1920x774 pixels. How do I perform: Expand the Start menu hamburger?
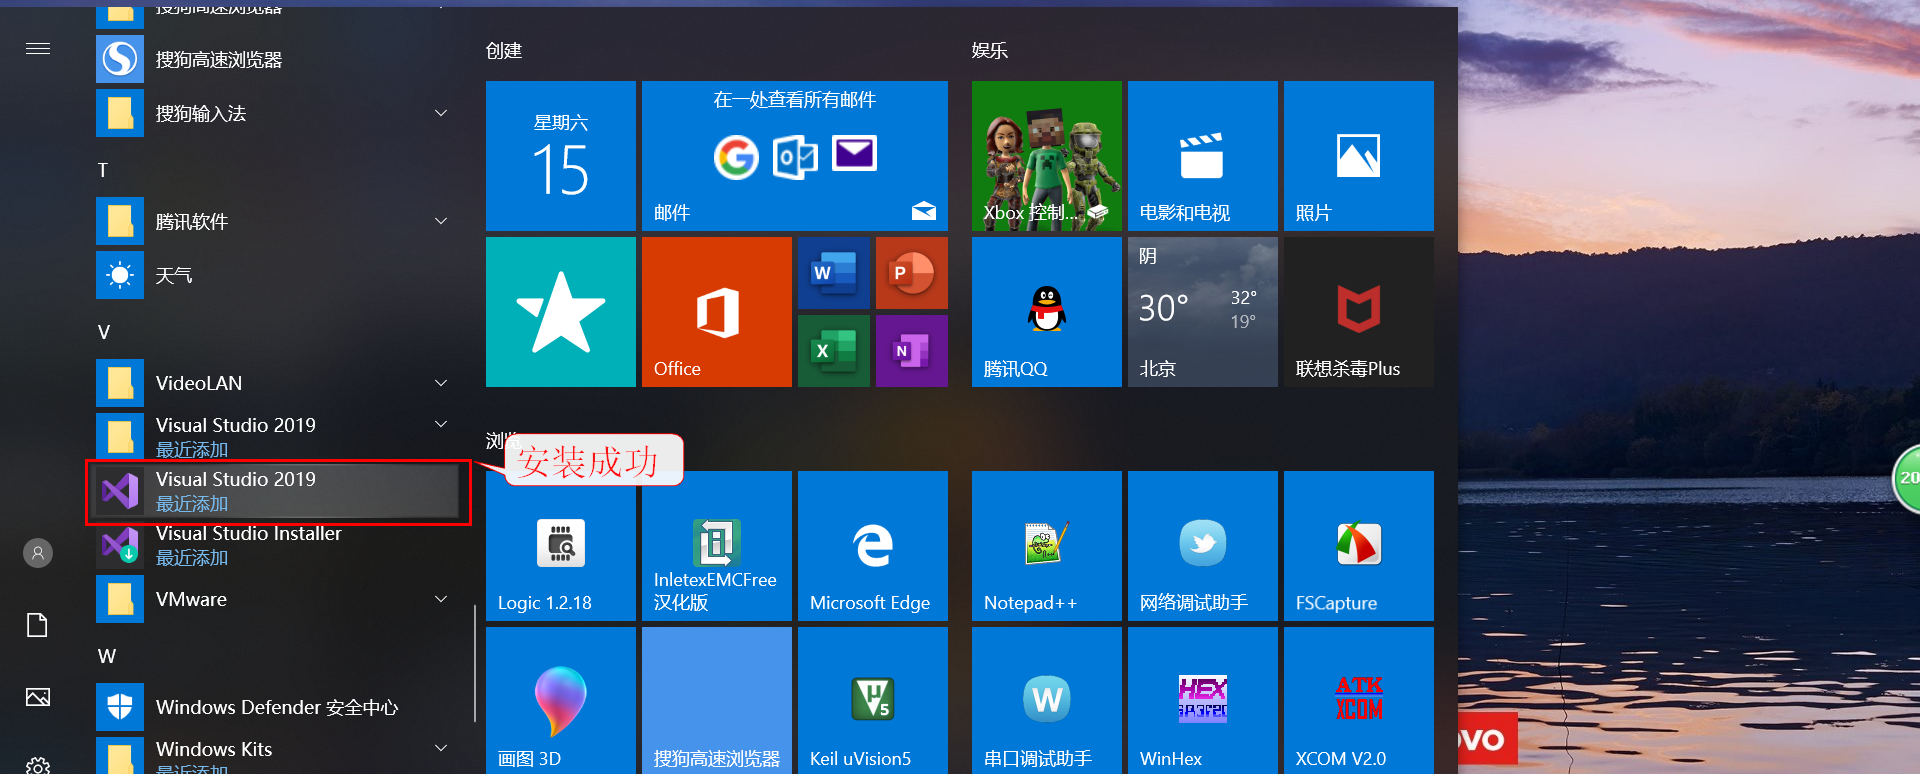38,48
